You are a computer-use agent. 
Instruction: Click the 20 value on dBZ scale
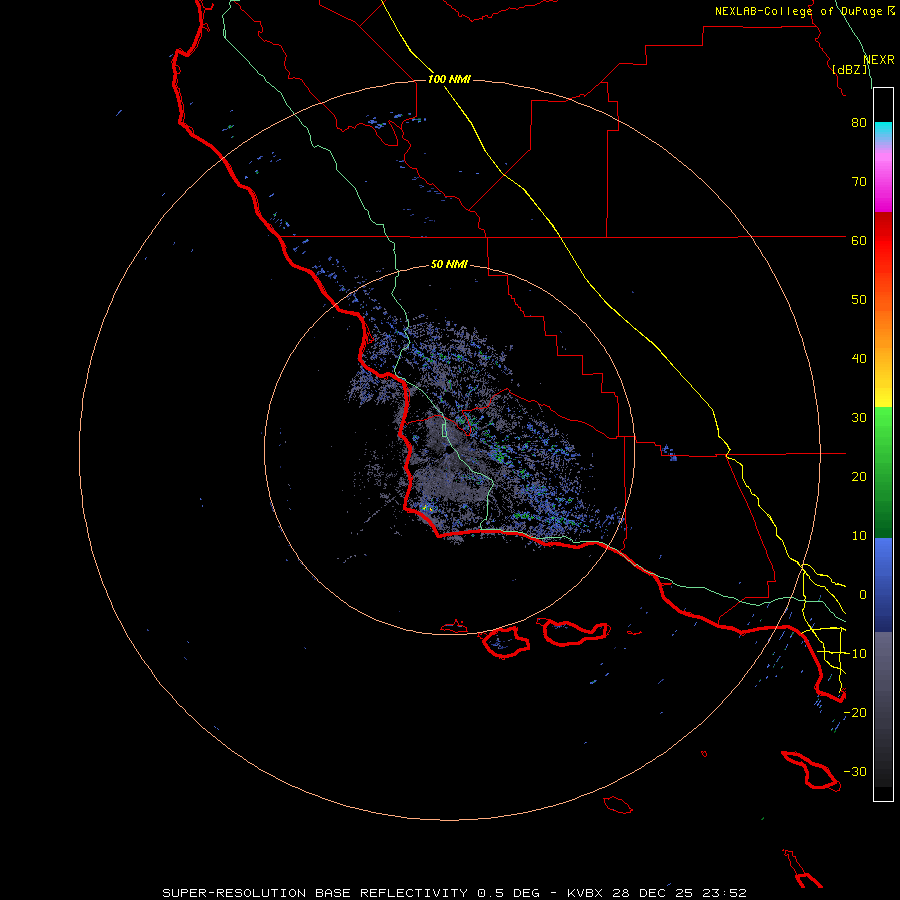pyautogui.click(x=859, y=477)
